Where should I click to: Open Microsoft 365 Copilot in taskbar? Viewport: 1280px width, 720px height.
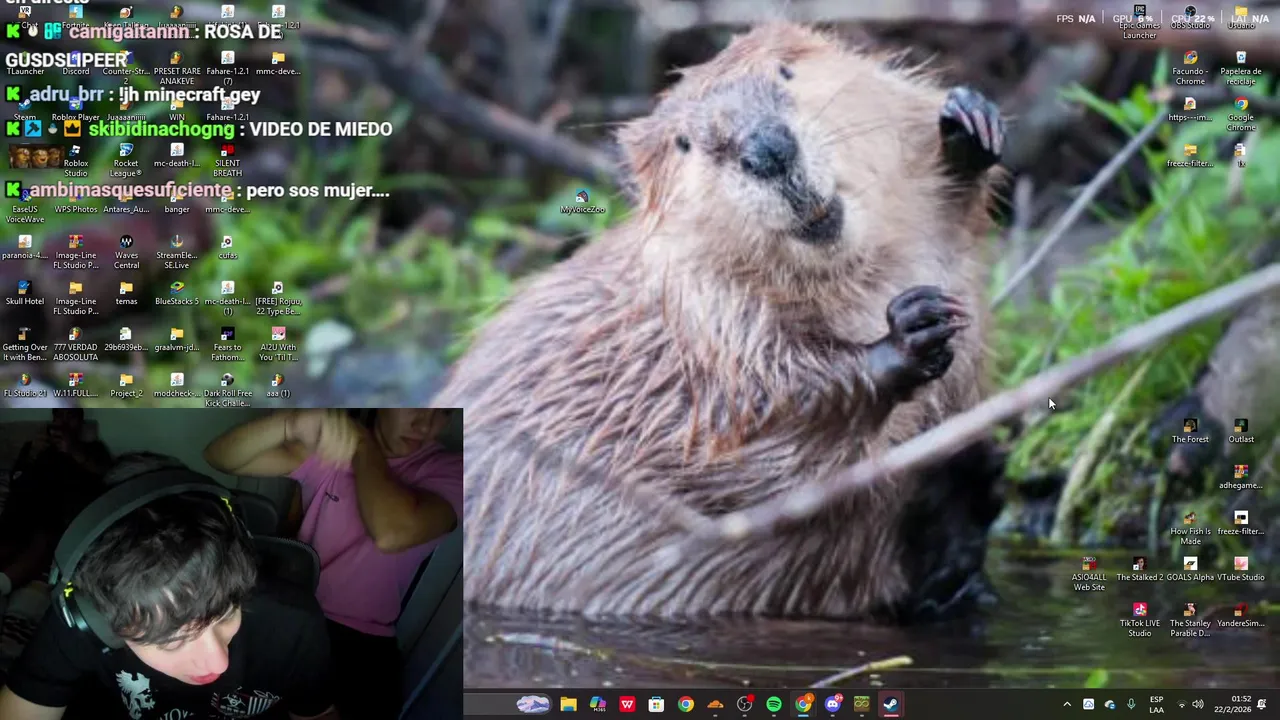(597, 704)
